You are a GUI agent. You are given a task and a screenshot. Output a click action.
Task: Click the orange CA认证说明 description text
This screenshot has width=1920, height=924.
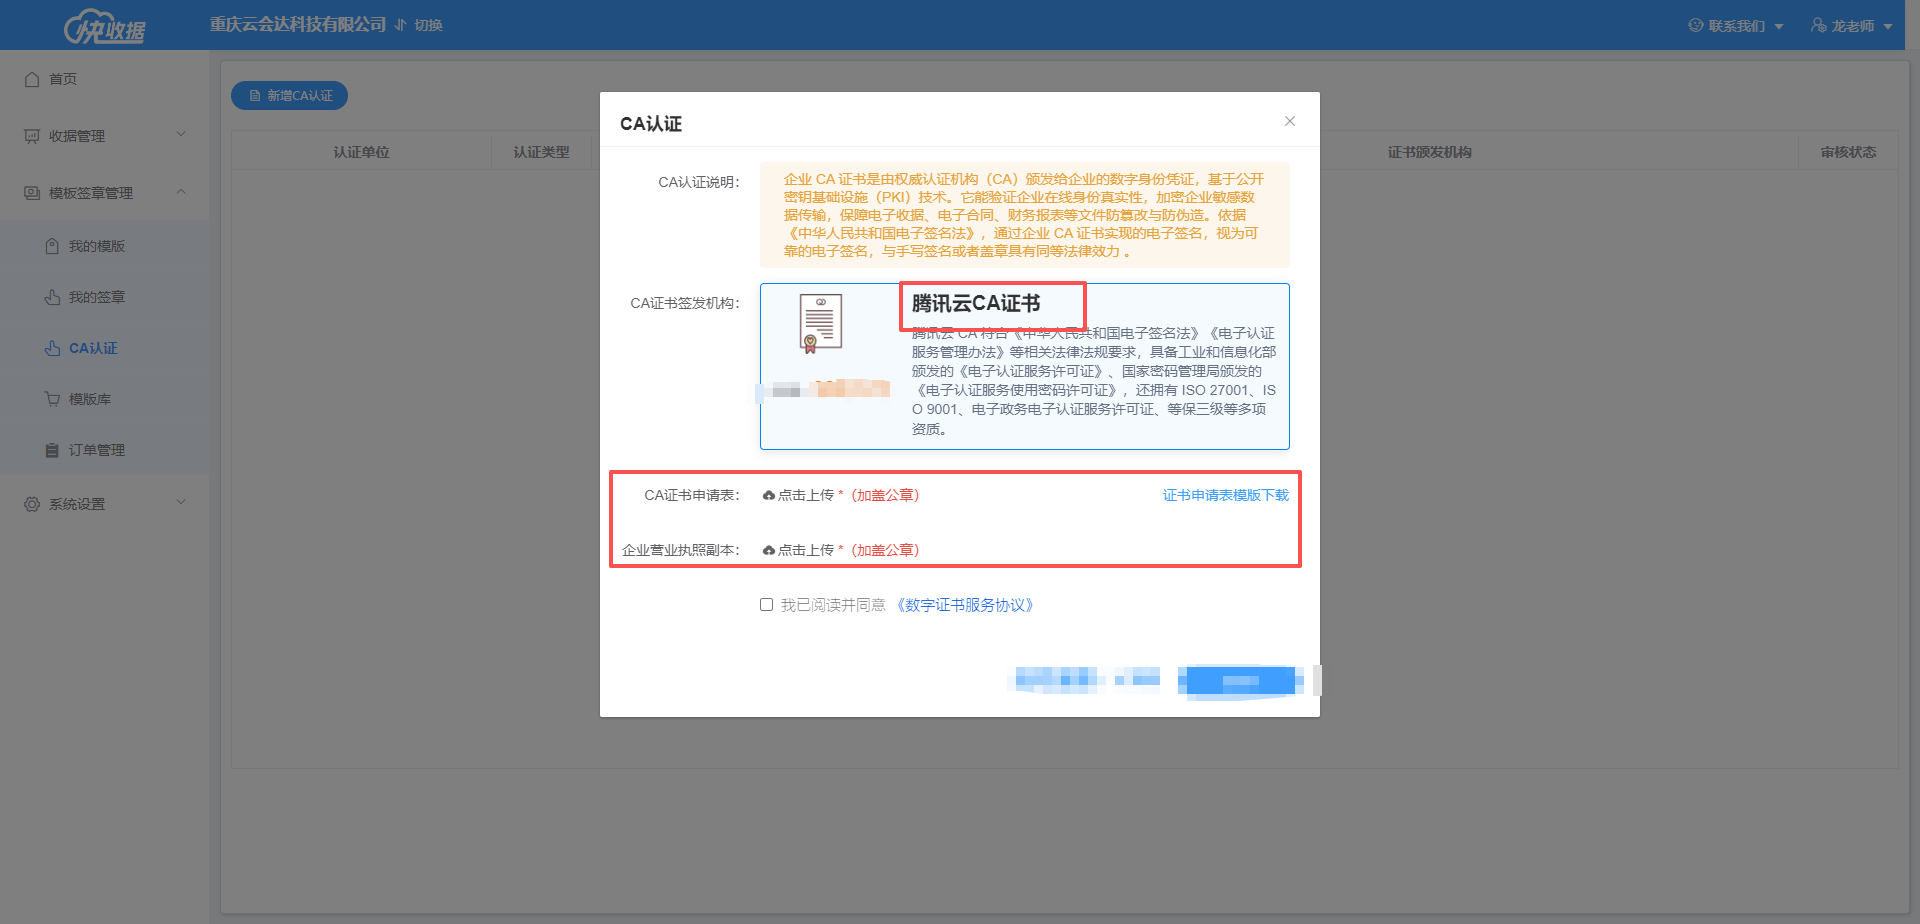(1024, 215)
